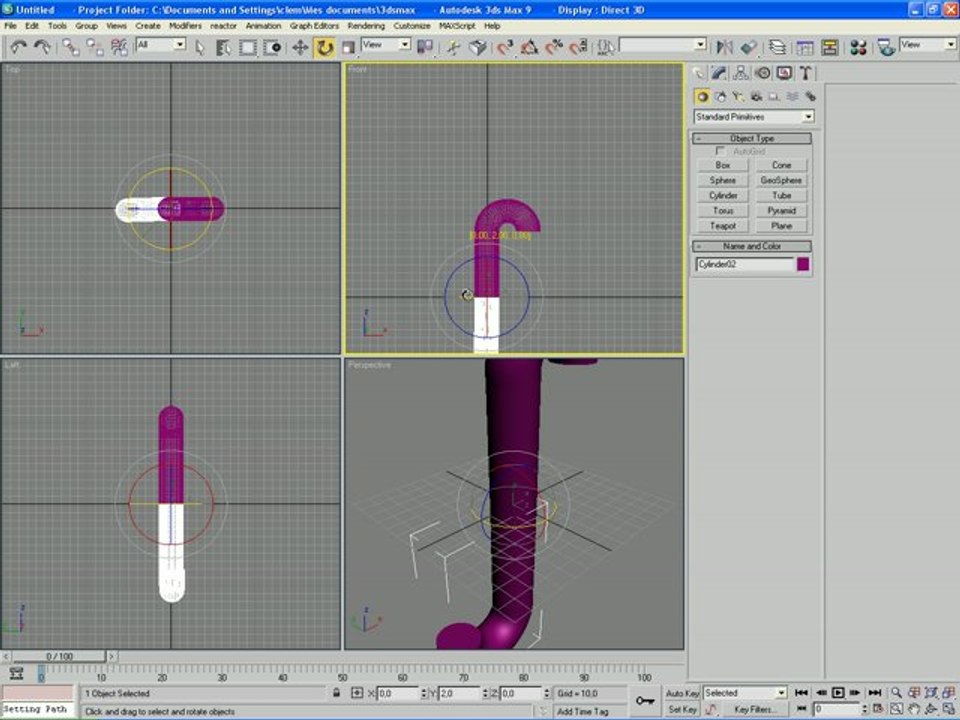The image size is (960, 720).
Task: Toggle the Spinner Snap icon
Action: point(579,48)
